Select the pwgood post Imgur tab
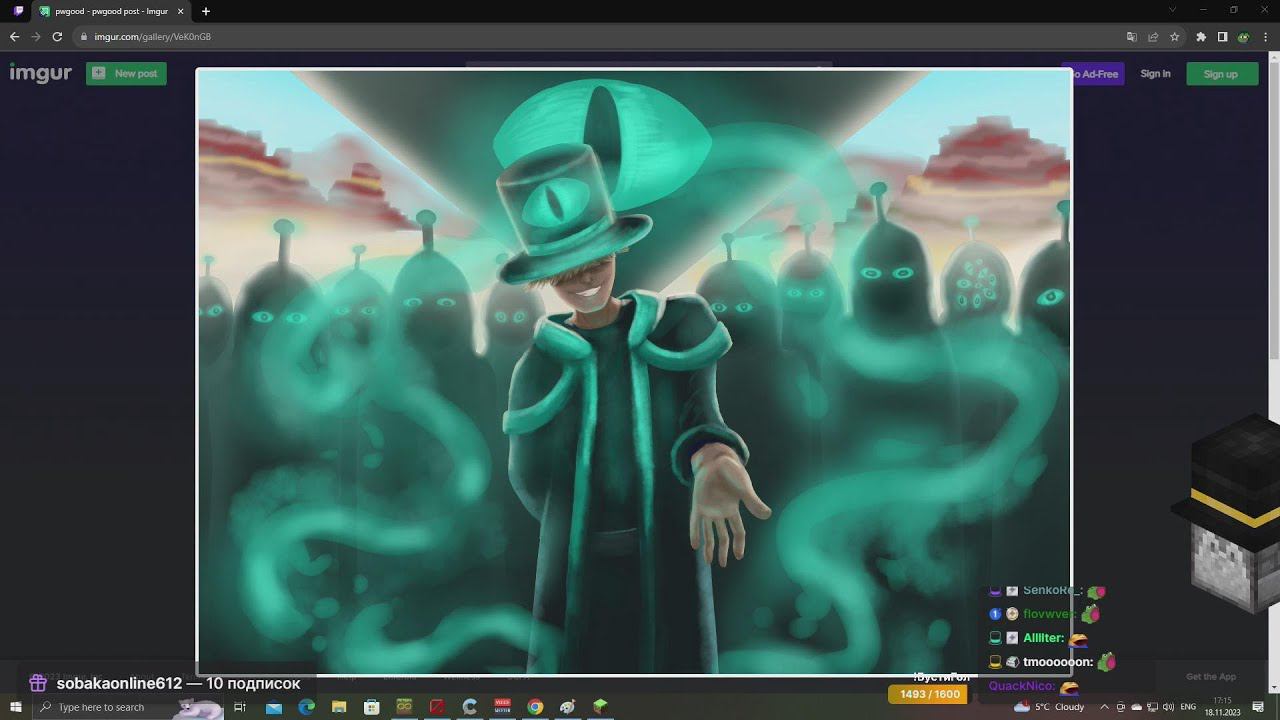 click(x=111, y=11)
